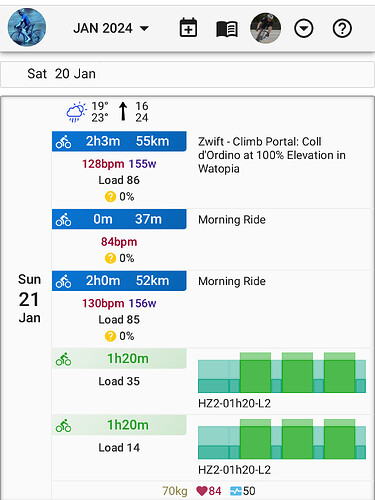Screen dimensions: 375x500
Task: Open the help question mark icon
Action: 342,28
